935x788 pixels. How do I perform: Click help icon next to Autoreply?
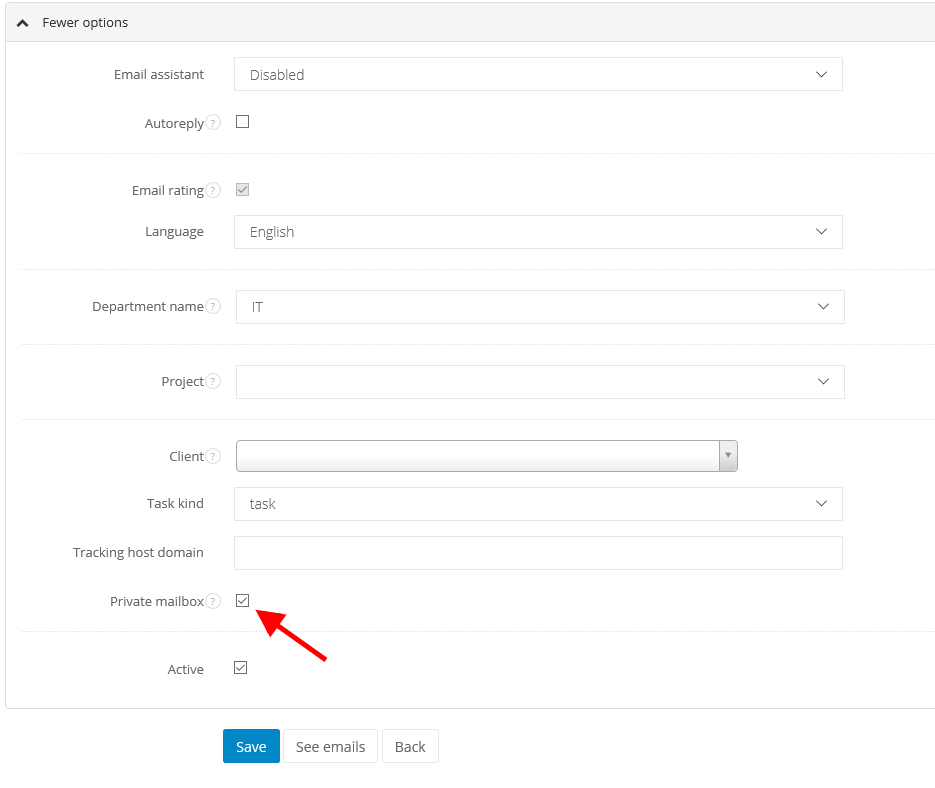213,123
